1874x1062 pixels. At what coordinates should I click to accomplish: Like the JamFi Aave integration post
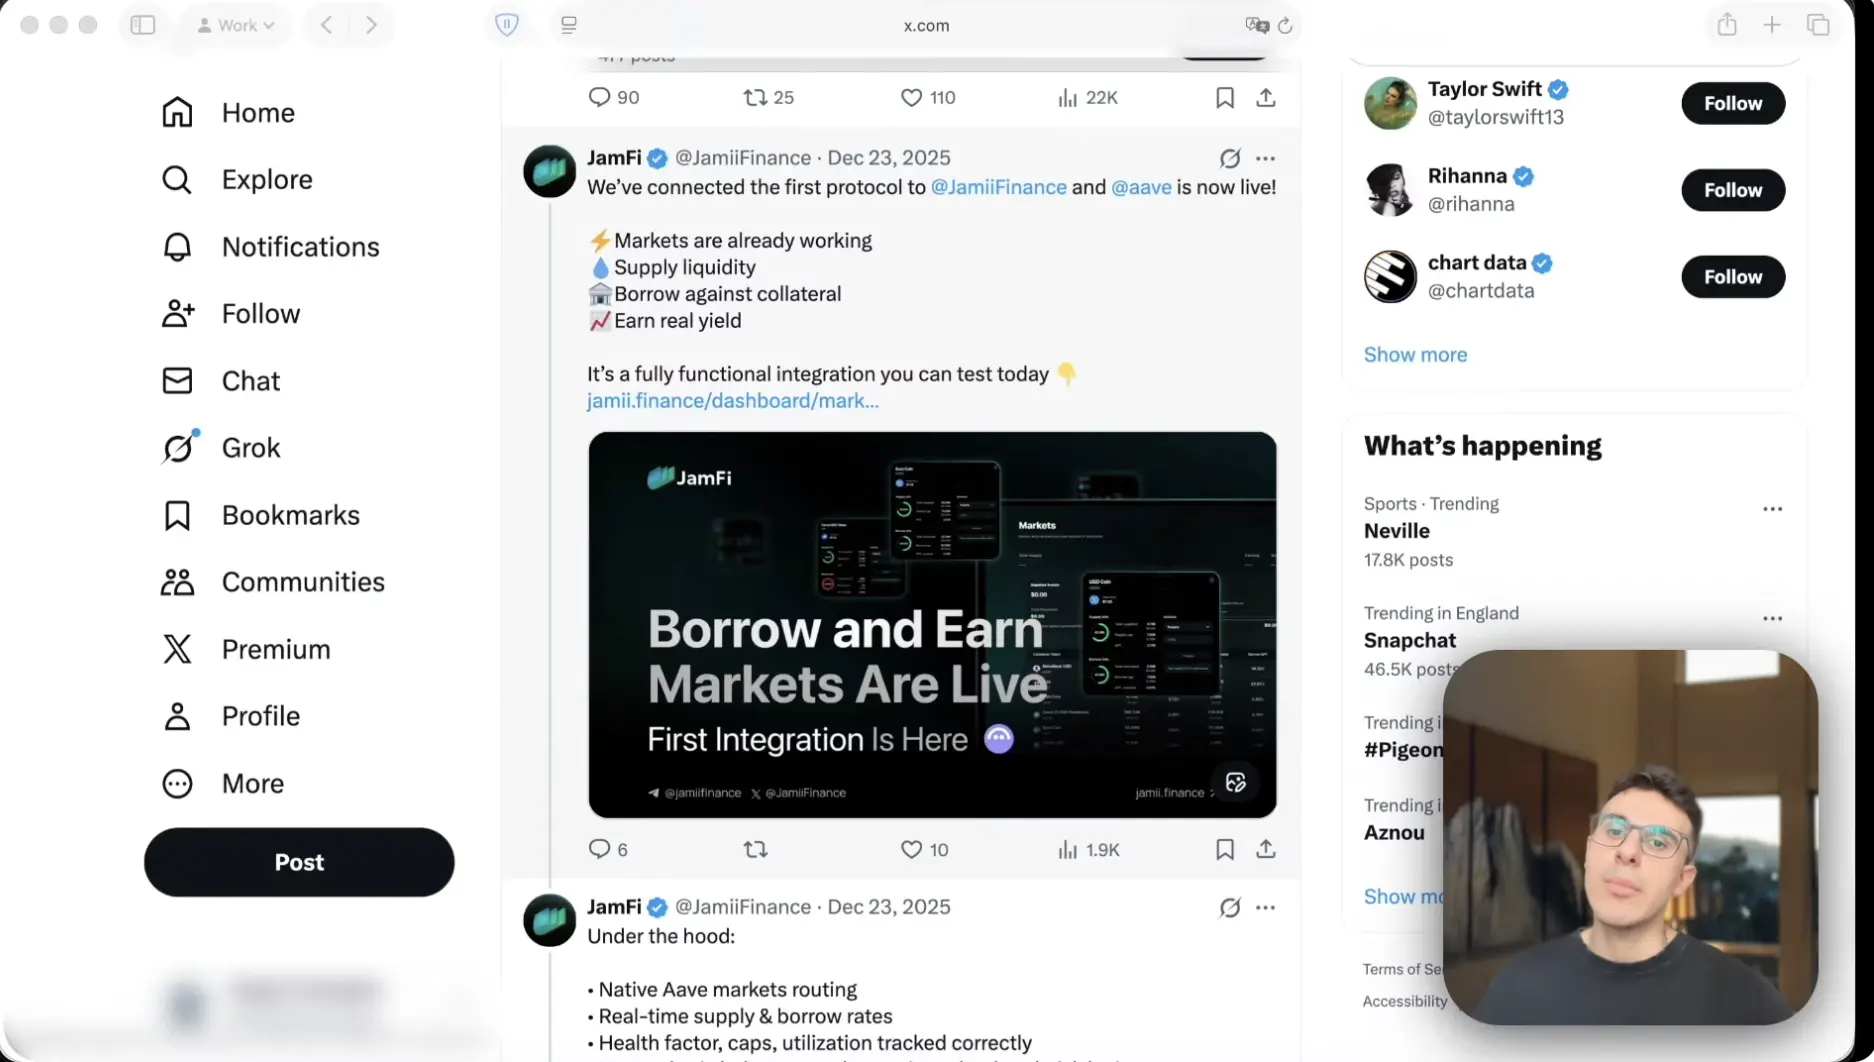pos(924,849)
